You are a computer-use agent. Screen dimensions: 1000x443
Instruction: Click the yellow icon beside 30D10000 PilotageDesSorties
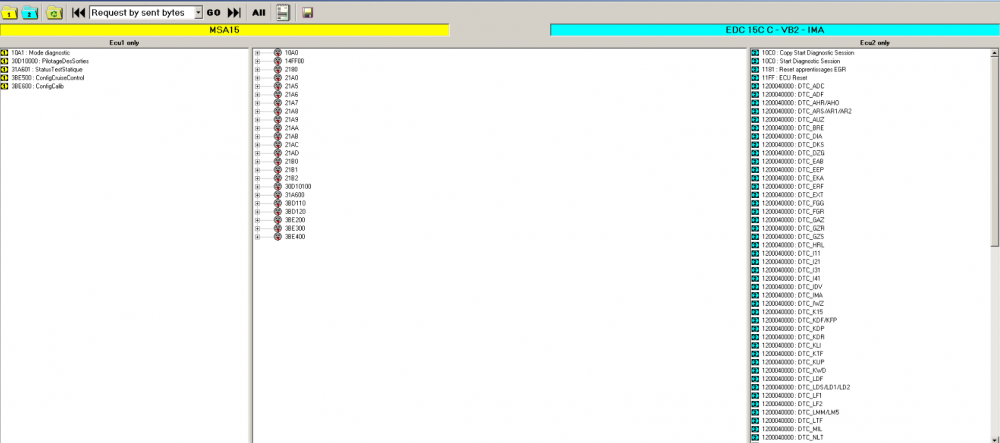pos(4,61)
